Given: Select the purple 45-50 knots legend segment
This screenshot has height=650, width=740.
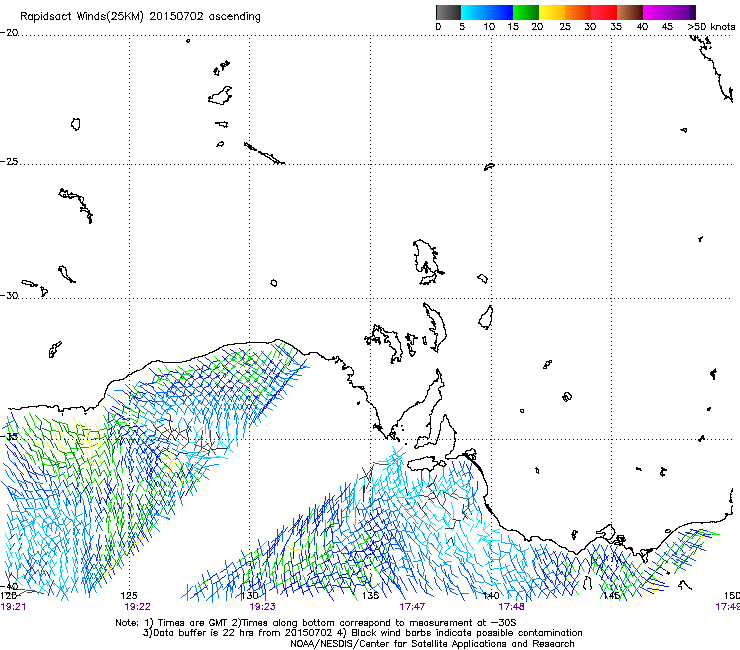Looking at the screenshot, I should coord(682,12).
